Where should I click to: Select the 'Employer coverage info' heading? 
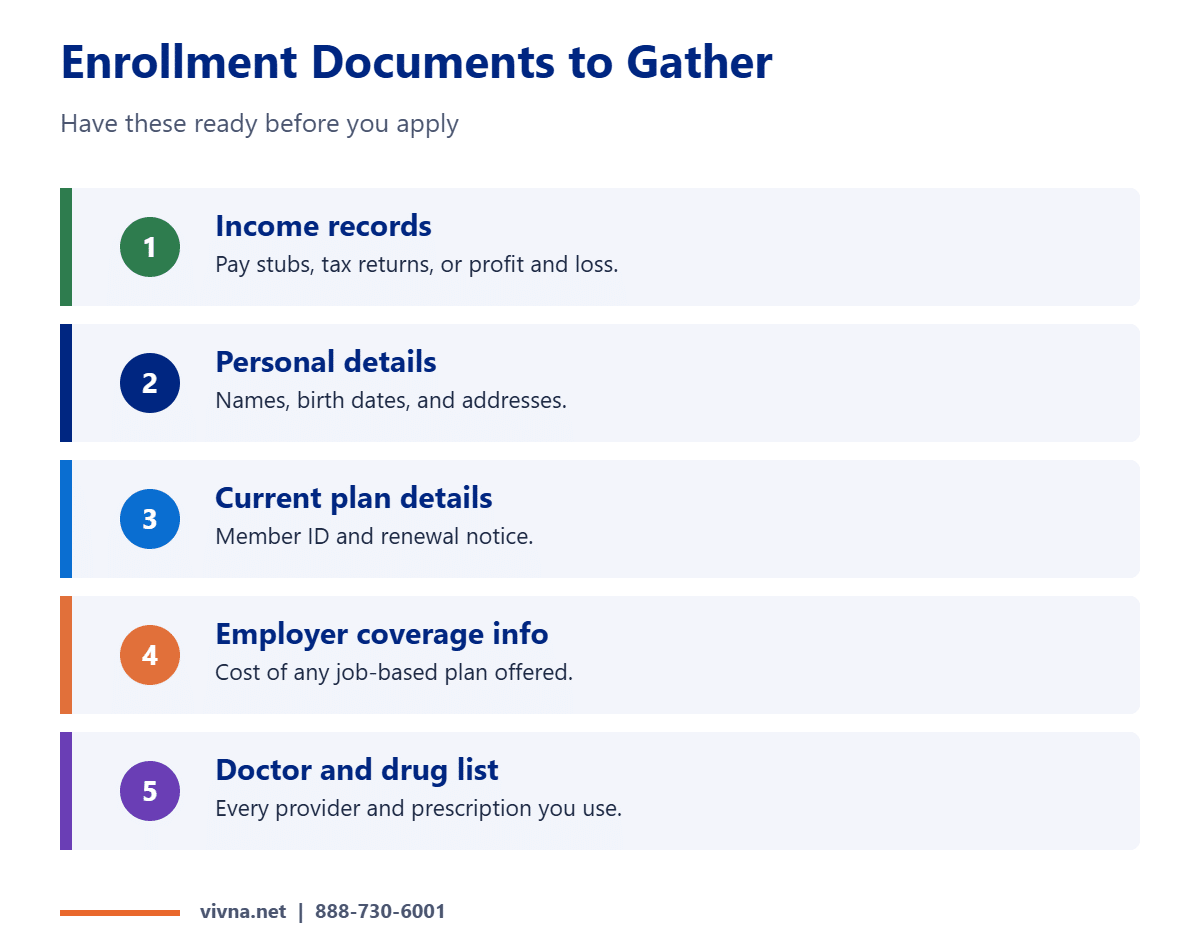point(382,634)
